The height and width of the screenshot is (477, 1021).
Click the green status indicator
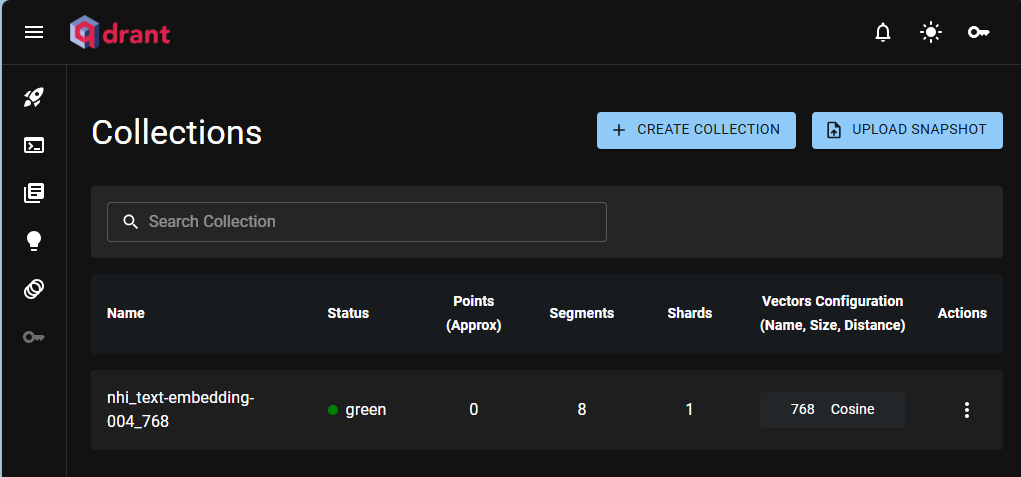357,410
